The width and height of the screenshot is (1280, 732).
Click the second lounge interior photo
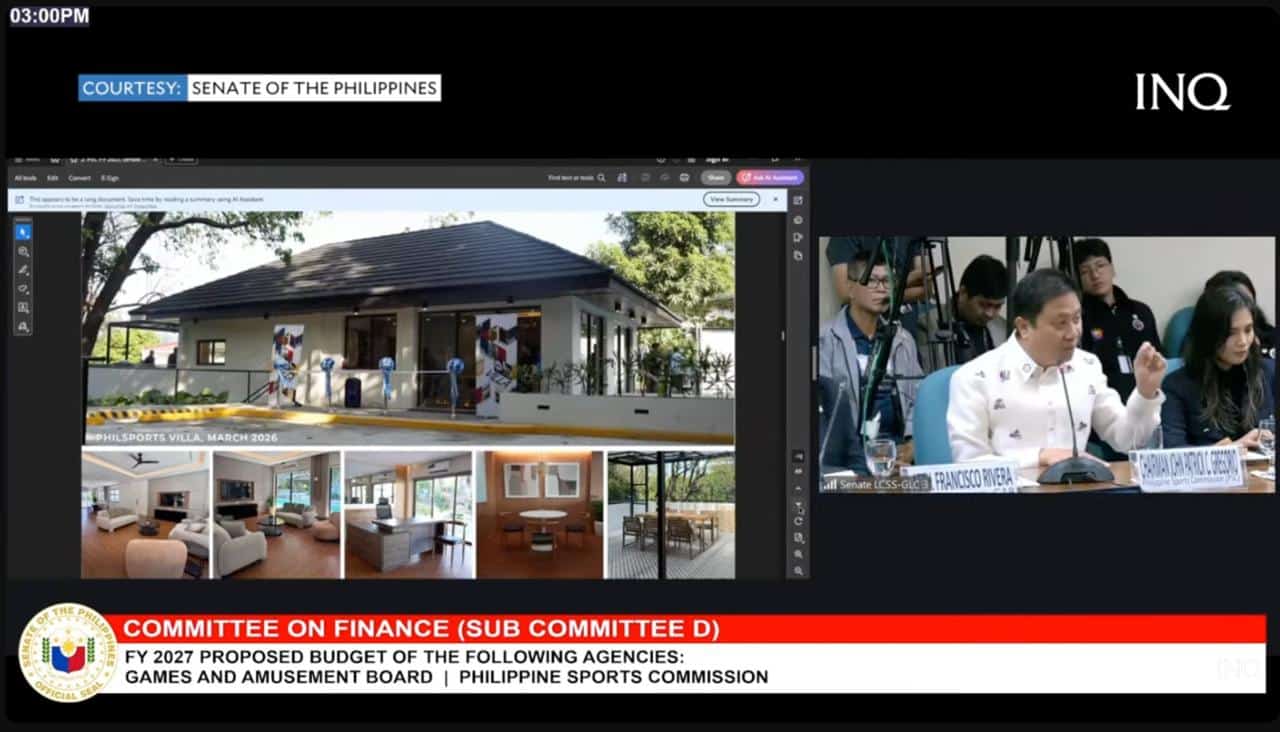point(277,514)
